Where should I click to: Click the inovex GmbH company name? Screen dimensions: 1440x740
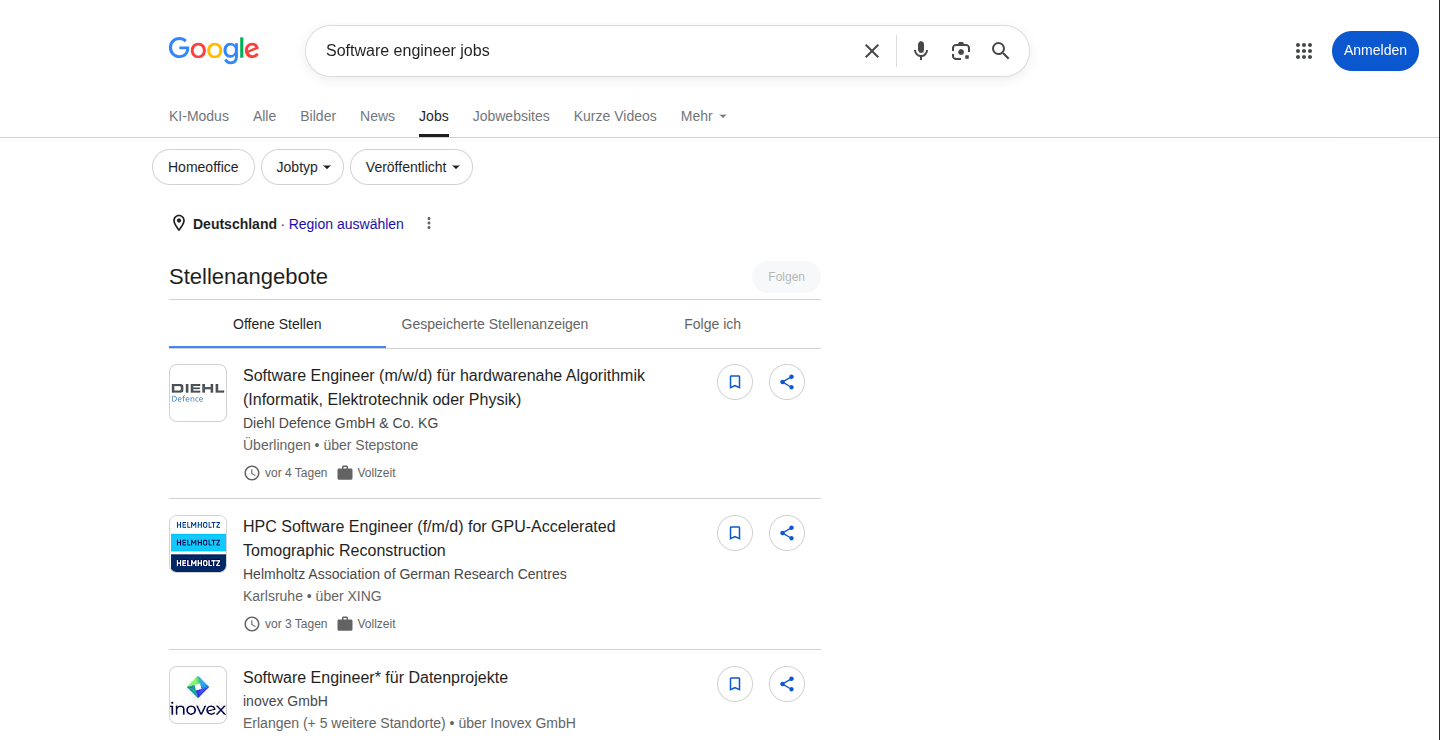(x=285, y=701)
